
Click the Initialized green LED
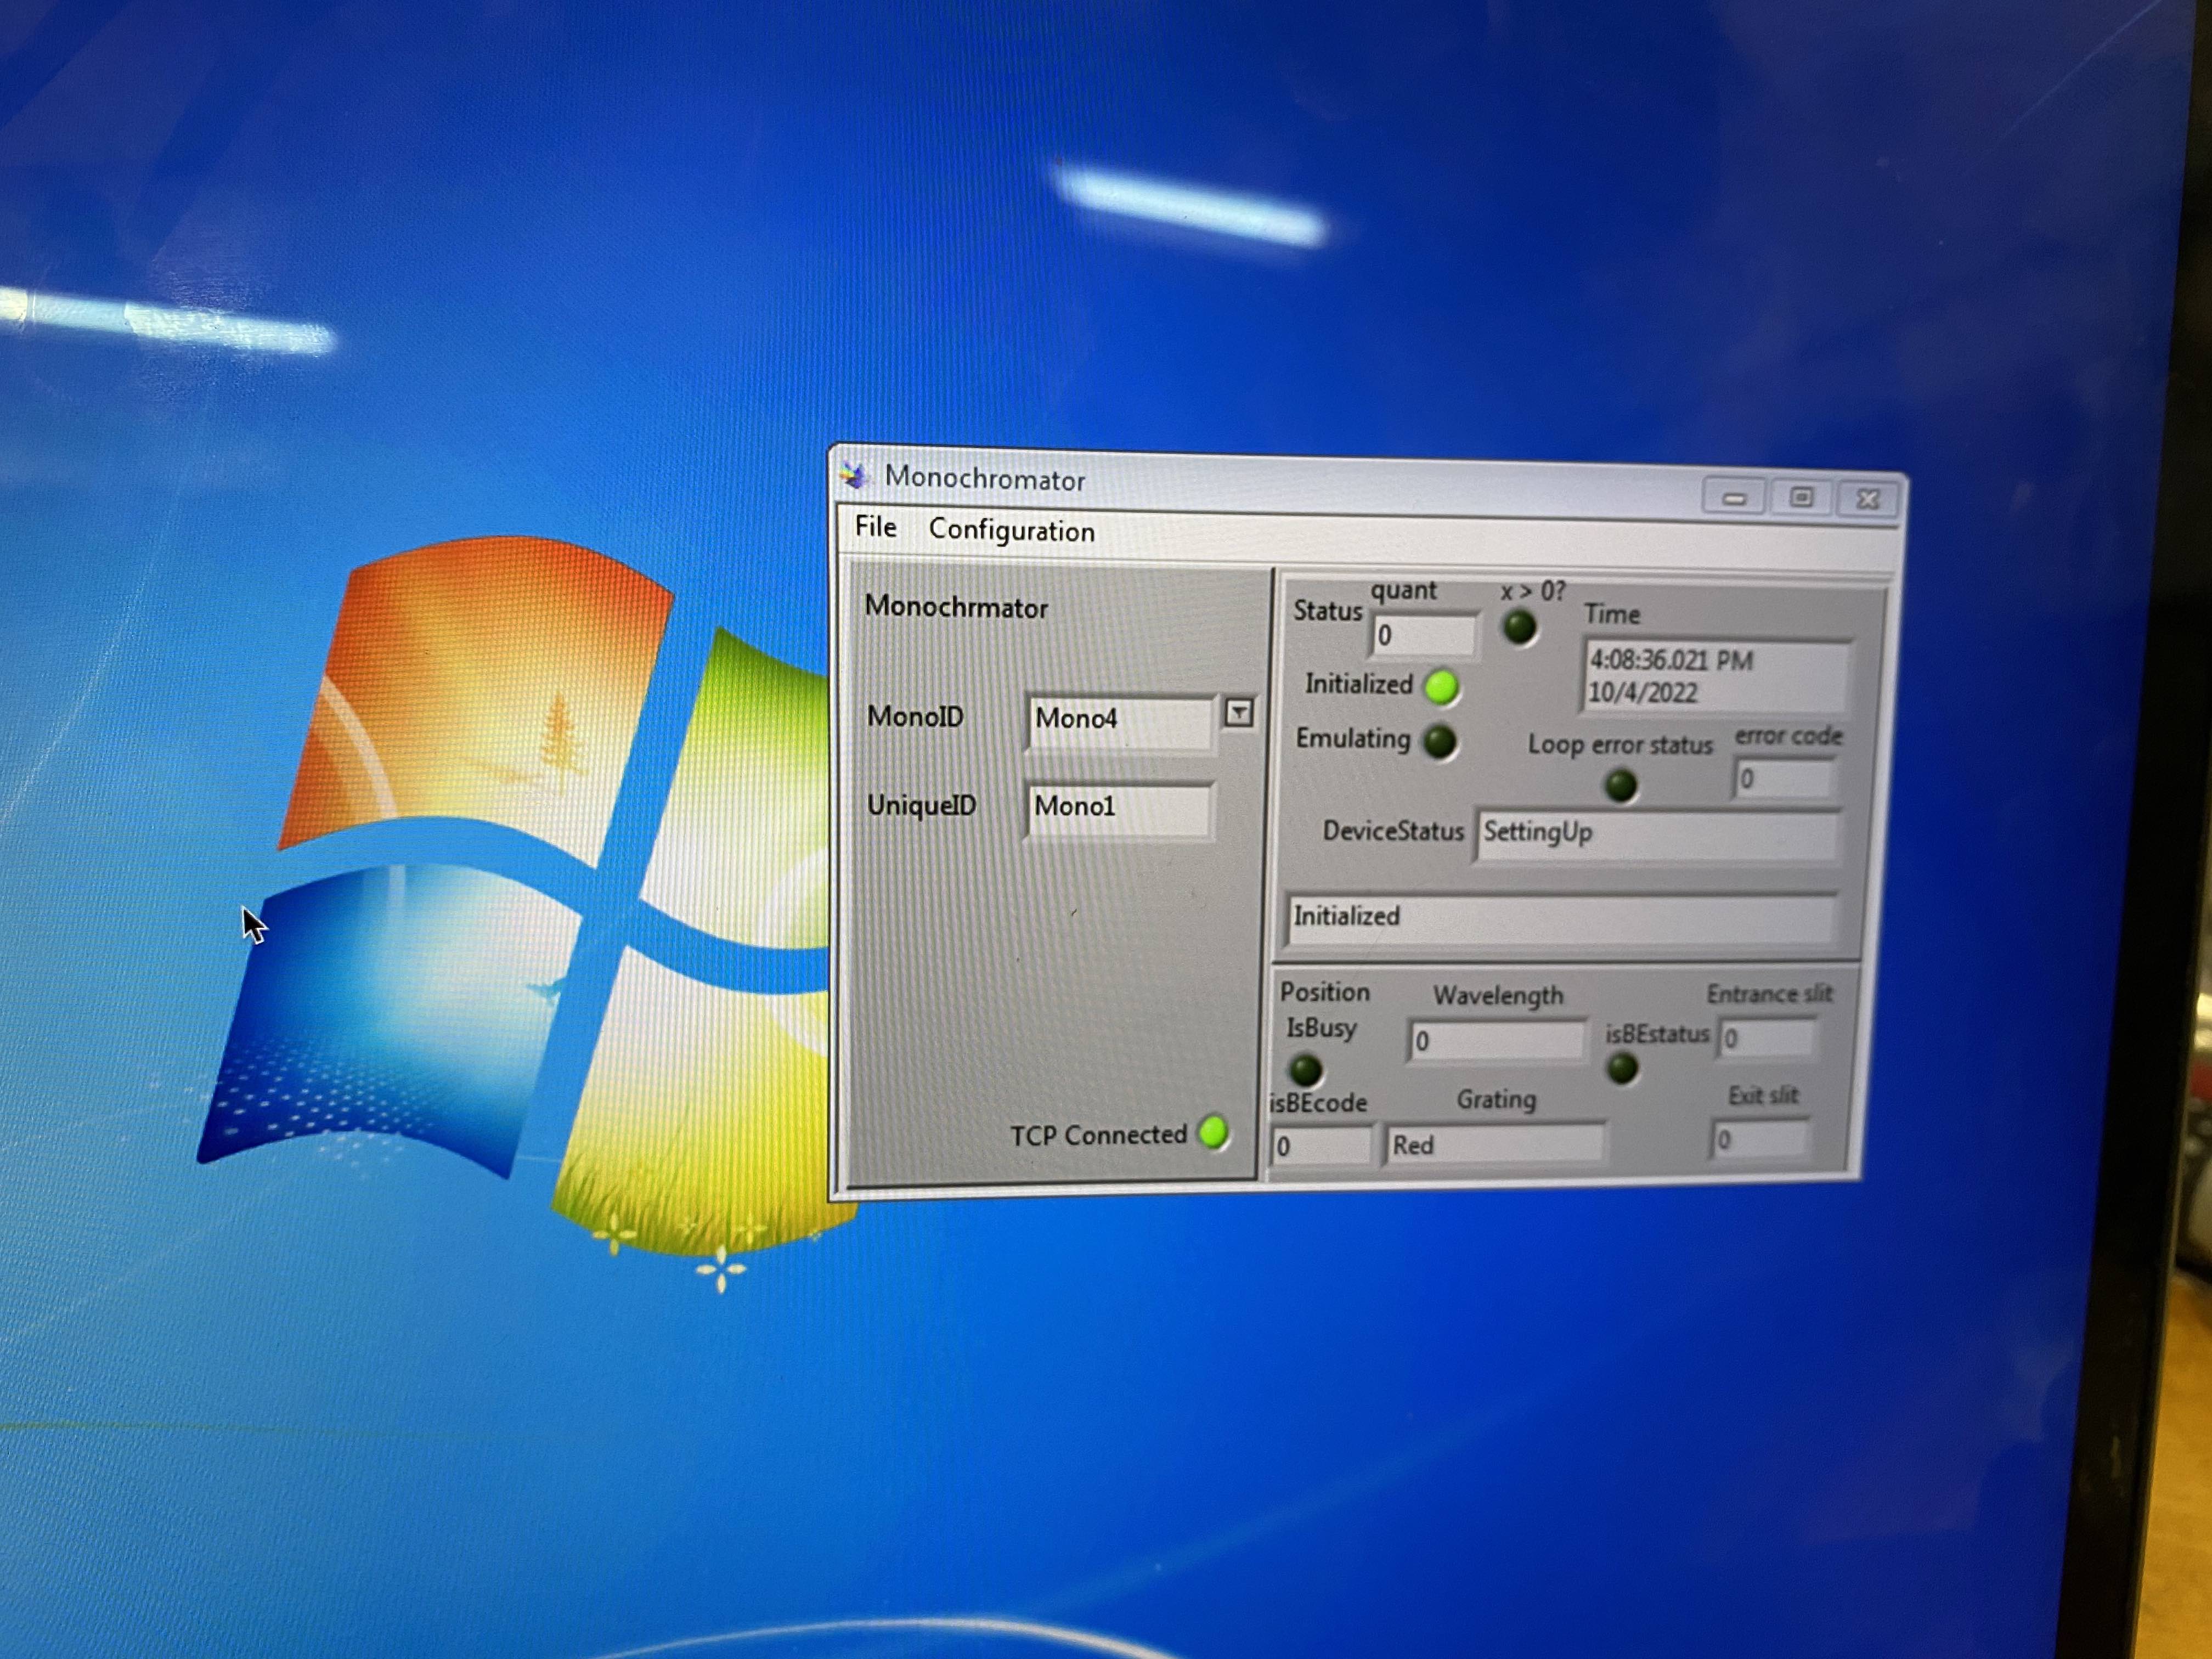[x=1441, y=687]
